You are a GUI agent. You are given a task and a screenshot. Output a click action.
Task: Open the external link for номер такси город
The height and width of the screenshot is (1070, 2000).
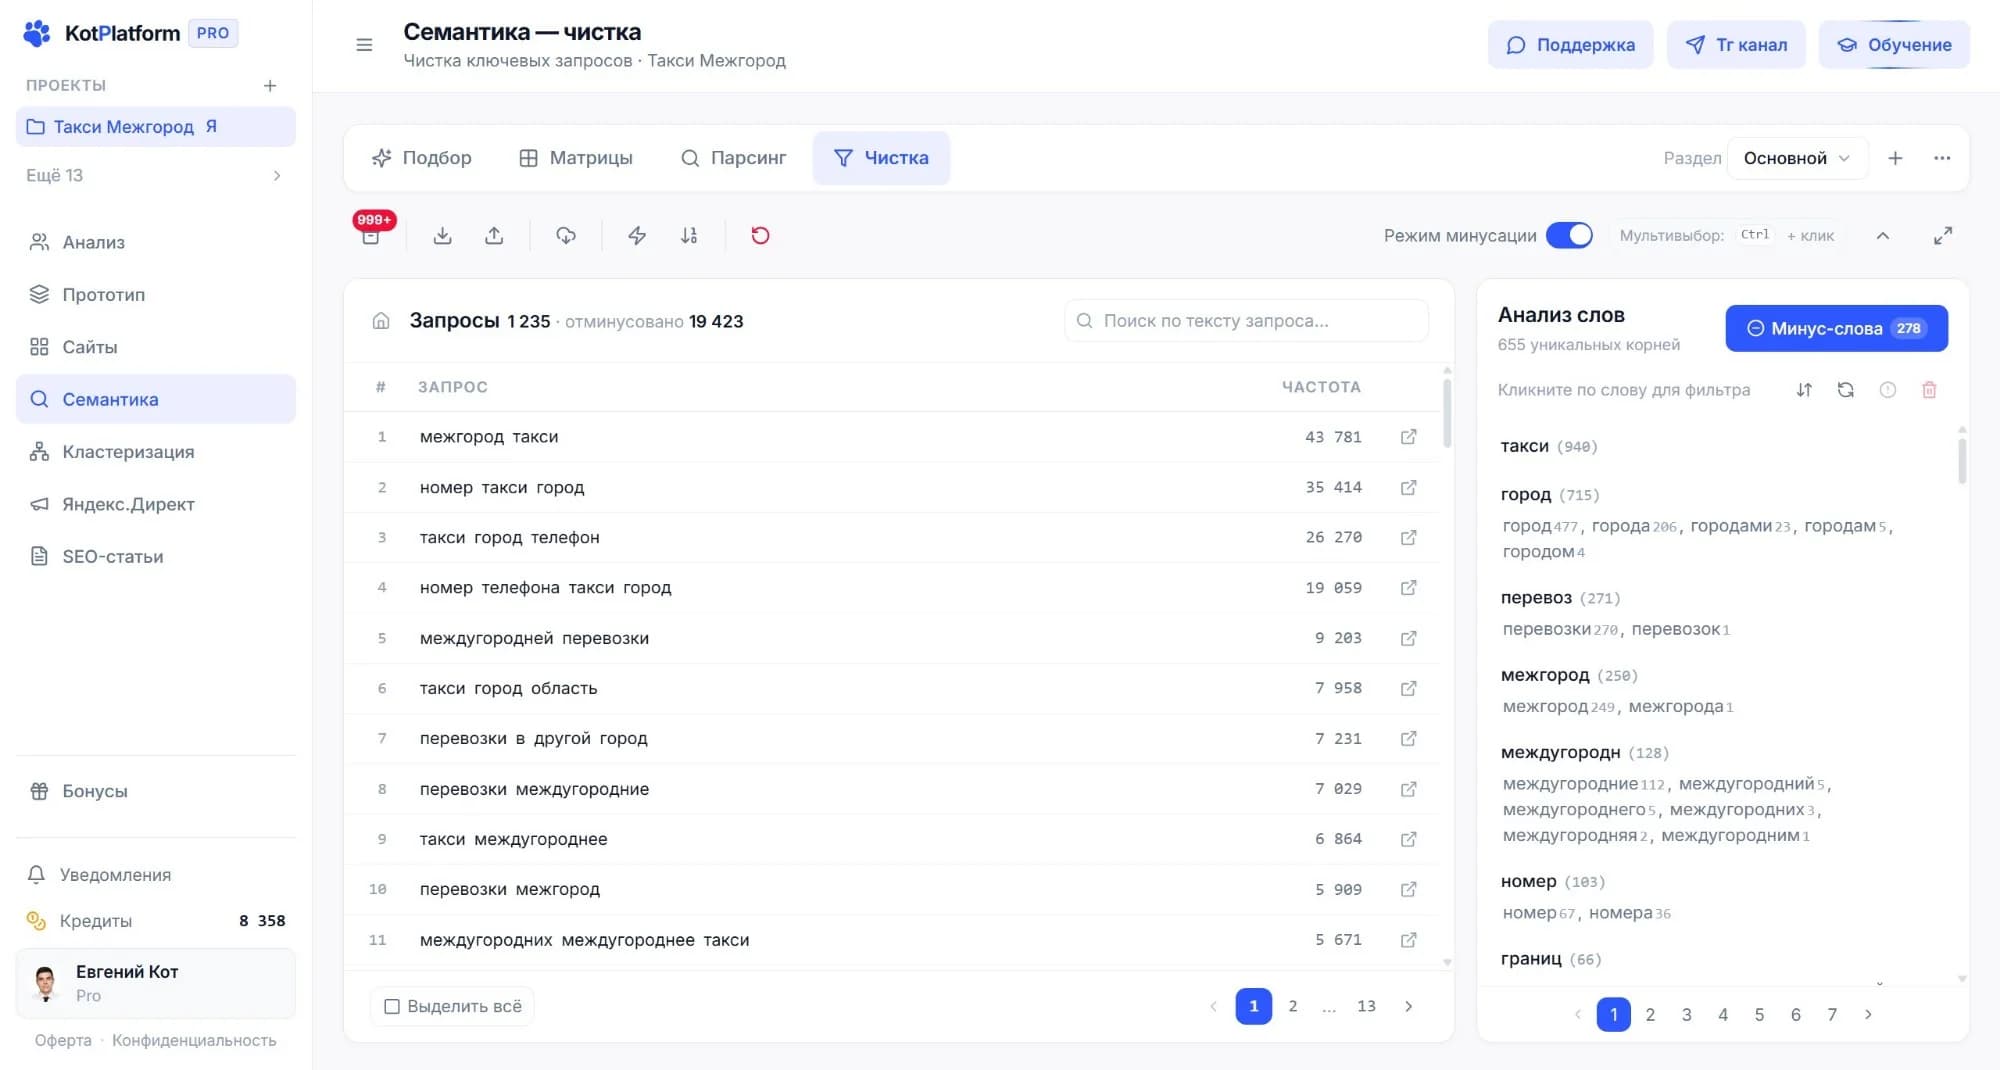[x=1409, y=487]
